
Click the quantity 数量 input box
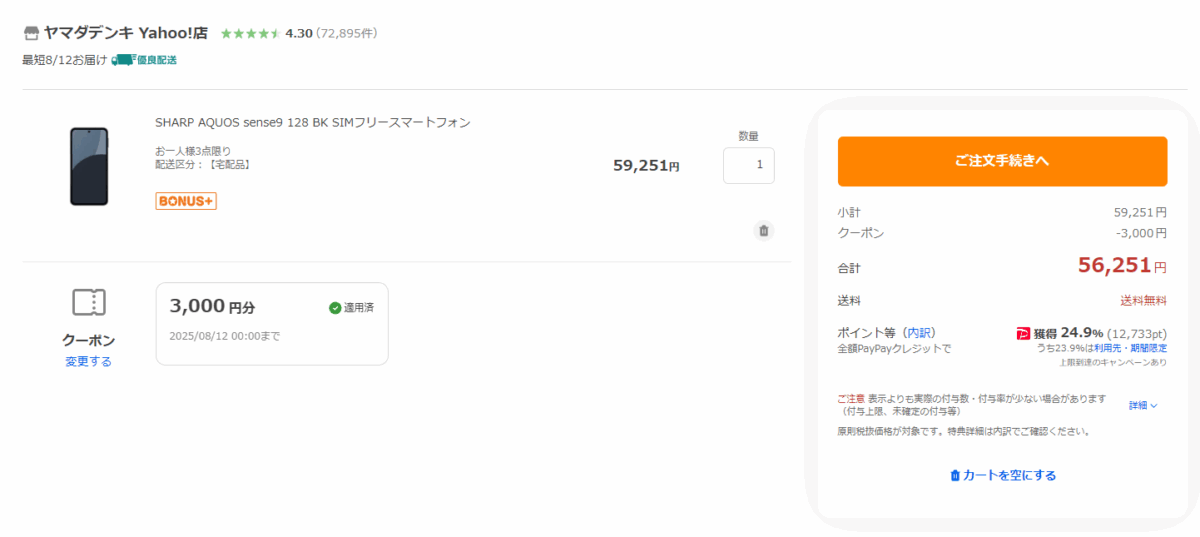coord(748,166)
